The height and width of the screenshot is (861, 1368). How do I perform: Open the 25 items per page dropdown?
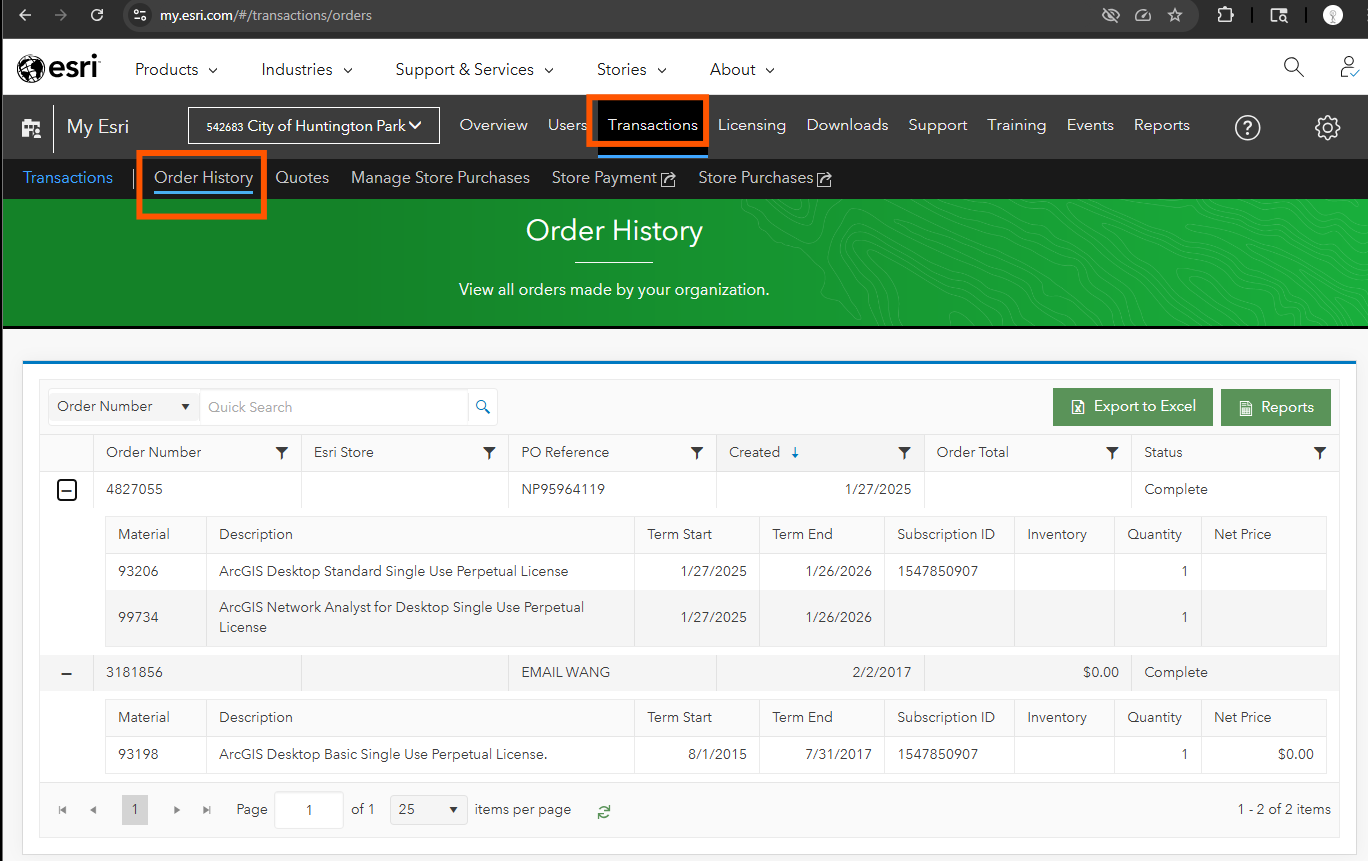(428, 809)
